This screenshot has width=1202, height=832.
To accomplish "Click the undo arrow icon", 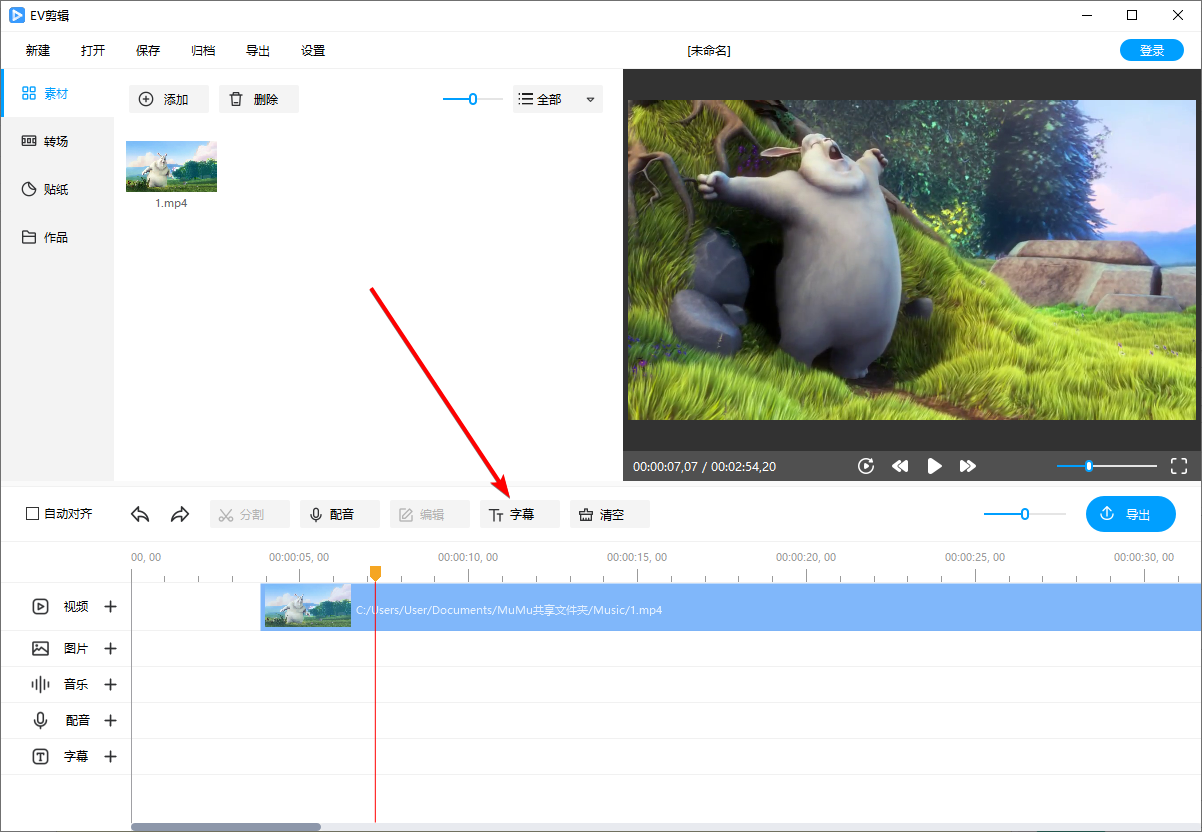I will [140, 514].
